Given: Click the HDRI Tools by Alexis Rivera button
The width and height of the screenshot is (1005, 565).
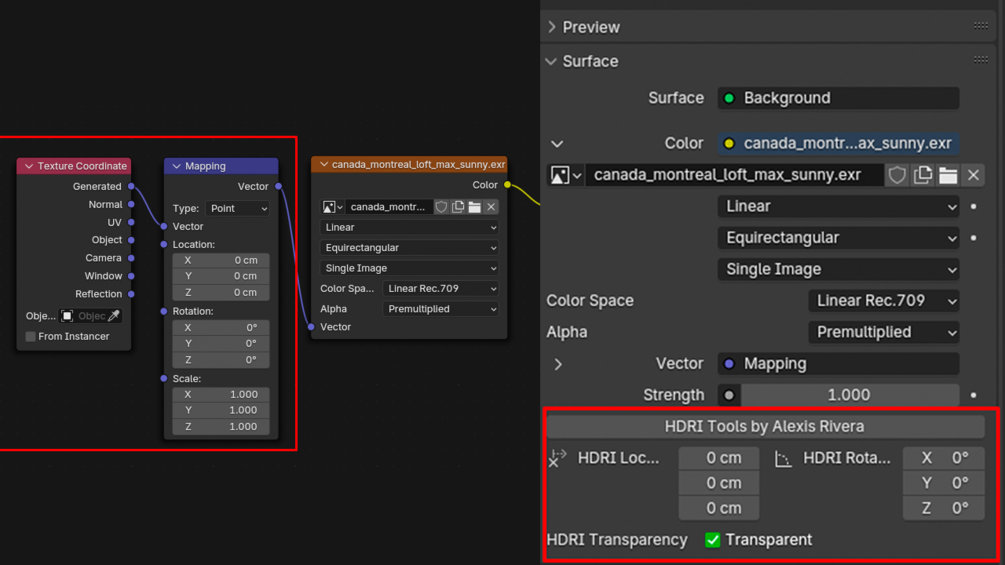Looking at the screenshot, I should 764,426.
